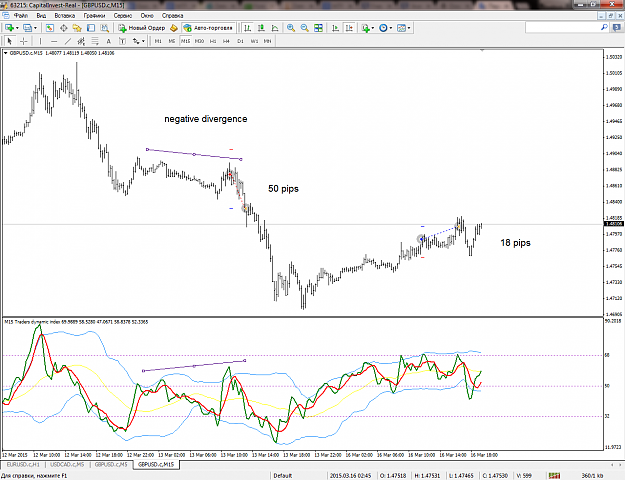625x480 pixels.
Task: Click the search magnifier icon
Action: click(604, 28)
